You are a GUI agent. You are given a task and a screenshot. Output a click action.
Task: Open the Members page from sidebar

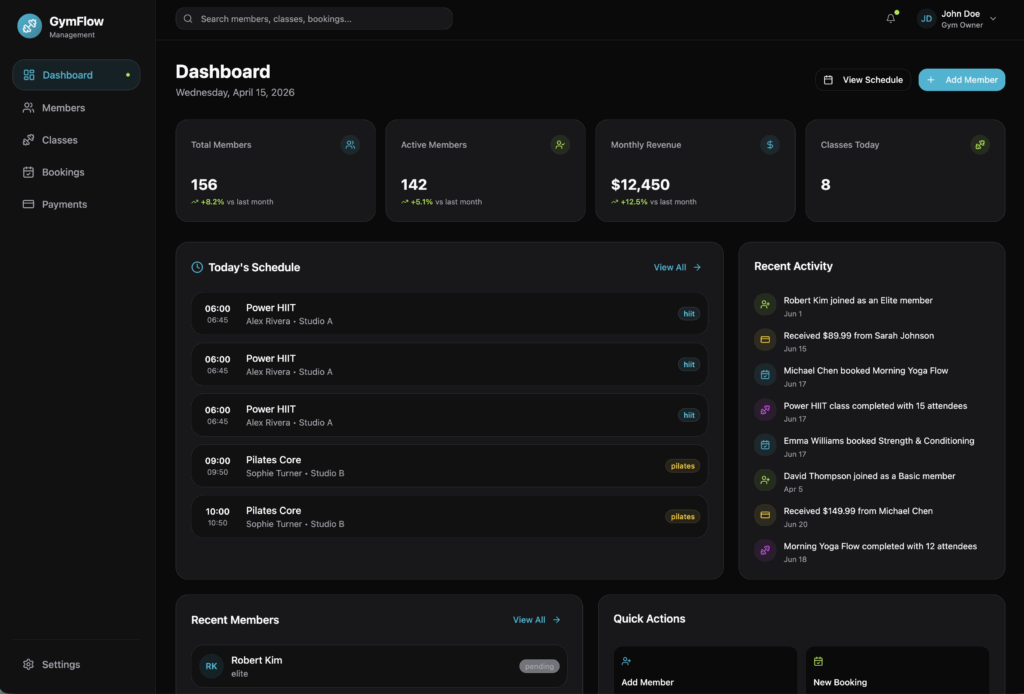coord(63,108)
